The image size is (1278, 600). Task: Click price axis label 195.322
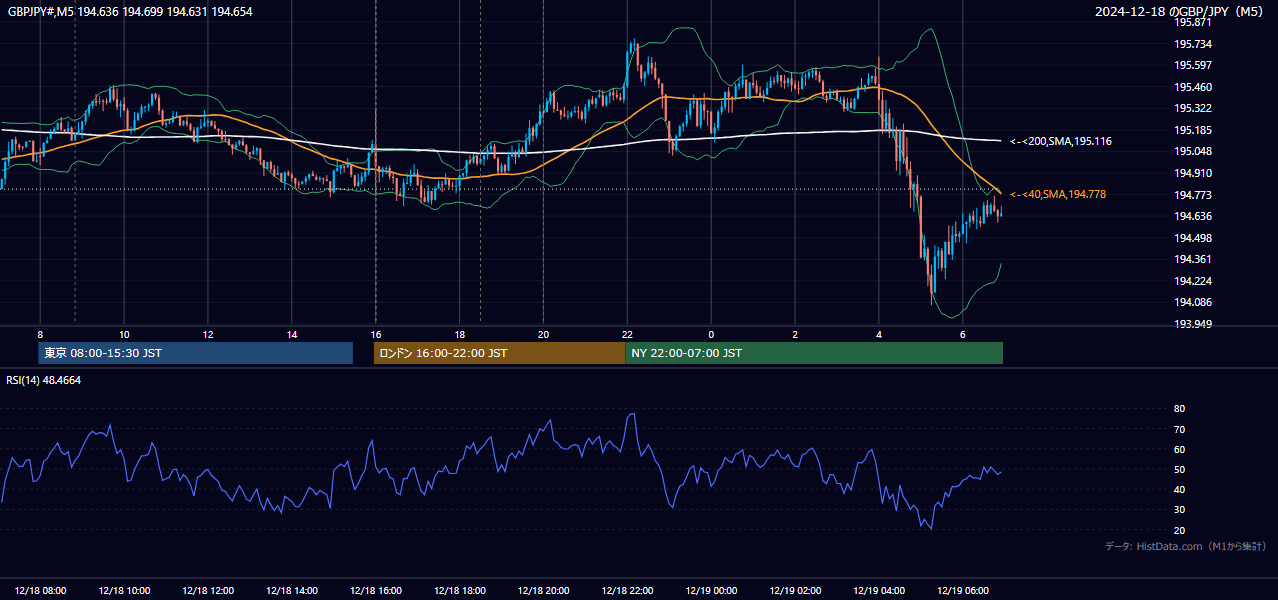pyautogui.click(x=1193, y=108)
